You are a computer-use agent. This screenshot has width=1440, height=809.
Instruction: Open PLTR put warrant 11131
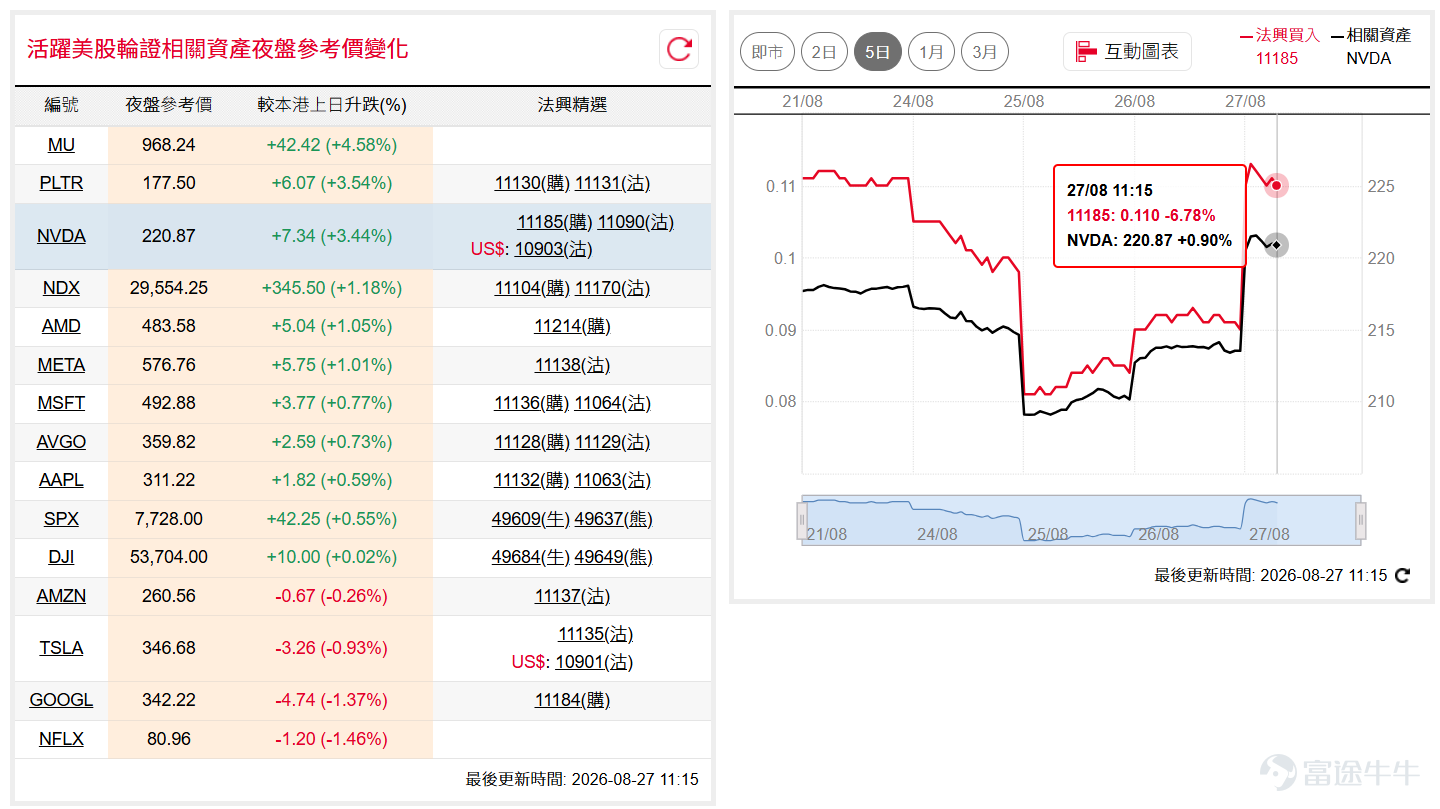pos(612,183)
